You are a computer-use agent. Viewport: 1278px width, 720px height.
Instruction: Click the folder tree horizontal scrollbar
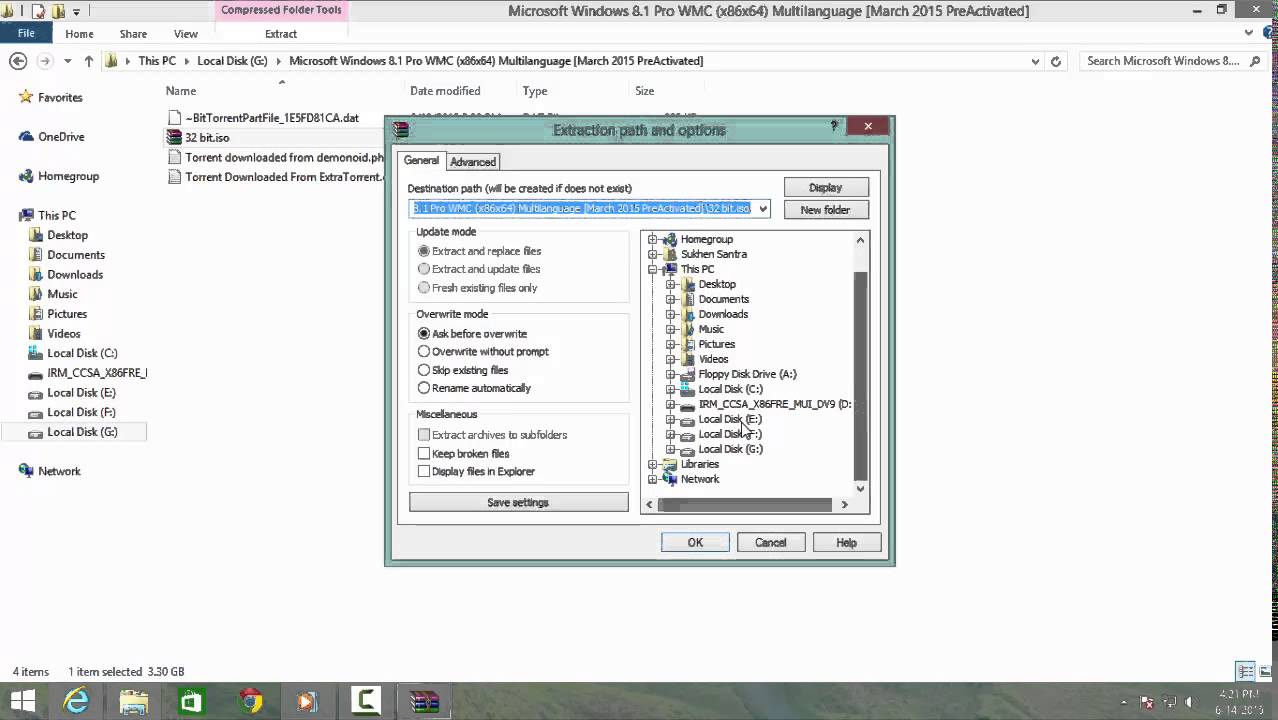(745, 505)
